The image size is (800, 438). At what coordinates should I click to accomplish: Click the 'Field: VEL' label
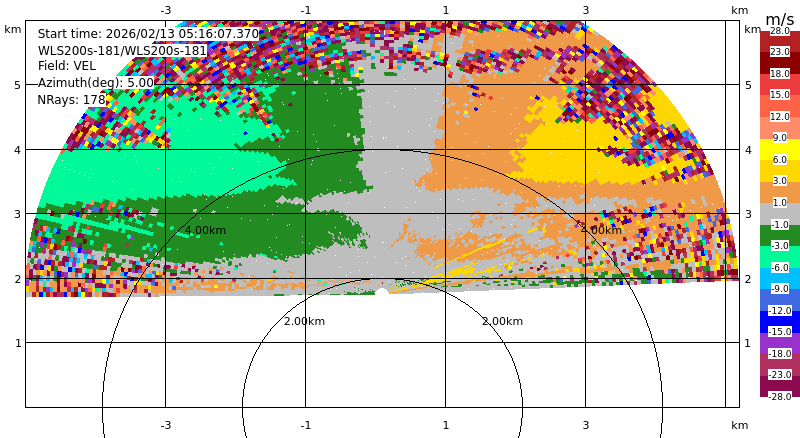click(67, 66)
